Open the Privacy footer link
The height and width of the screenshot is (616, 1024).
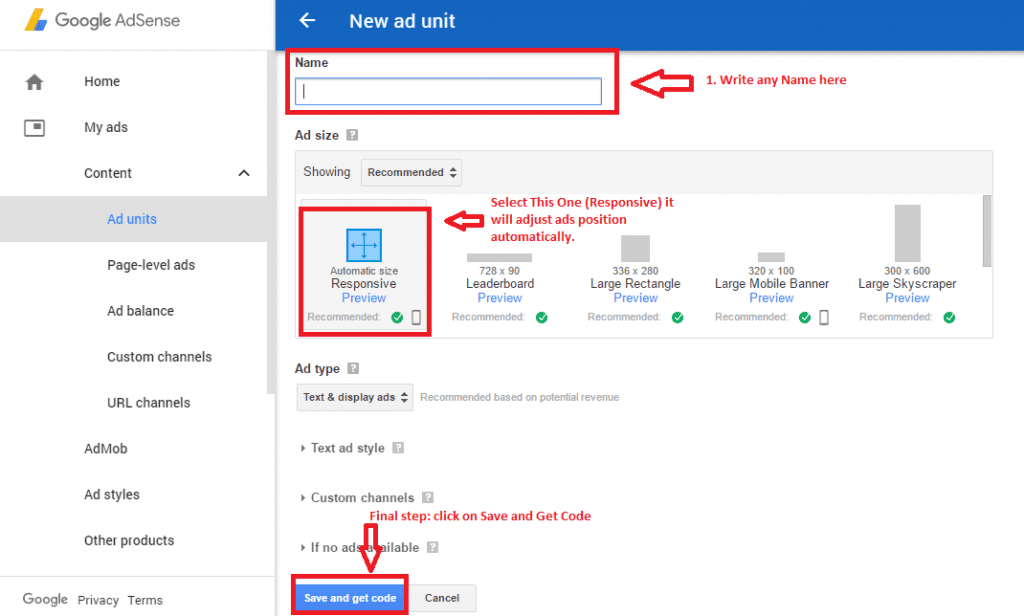tap(98, 600)
